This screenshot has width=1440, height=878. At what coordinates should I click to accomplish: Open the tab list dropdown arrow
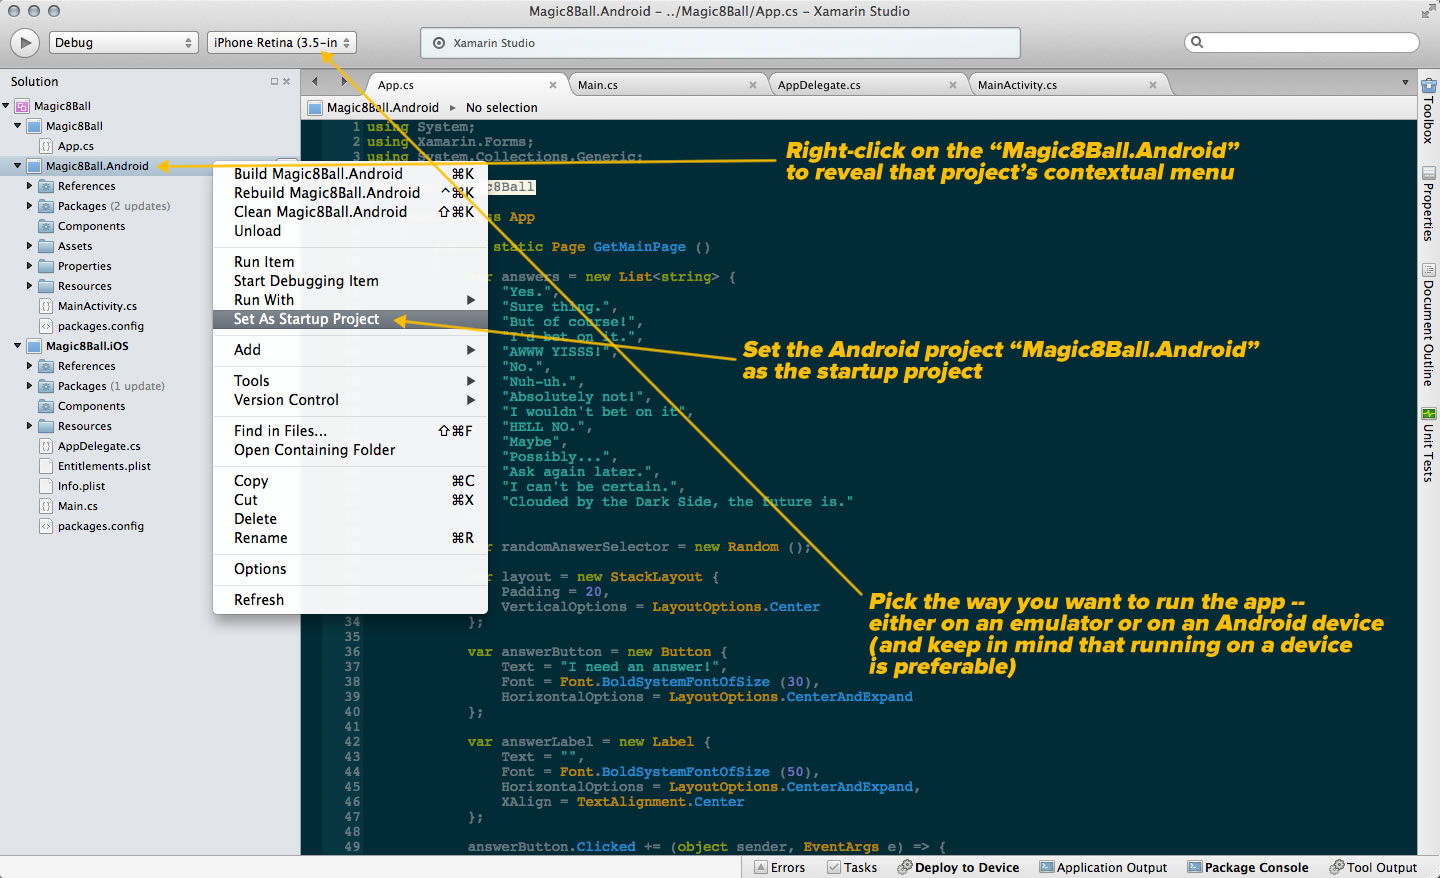tap(1405, 83)
